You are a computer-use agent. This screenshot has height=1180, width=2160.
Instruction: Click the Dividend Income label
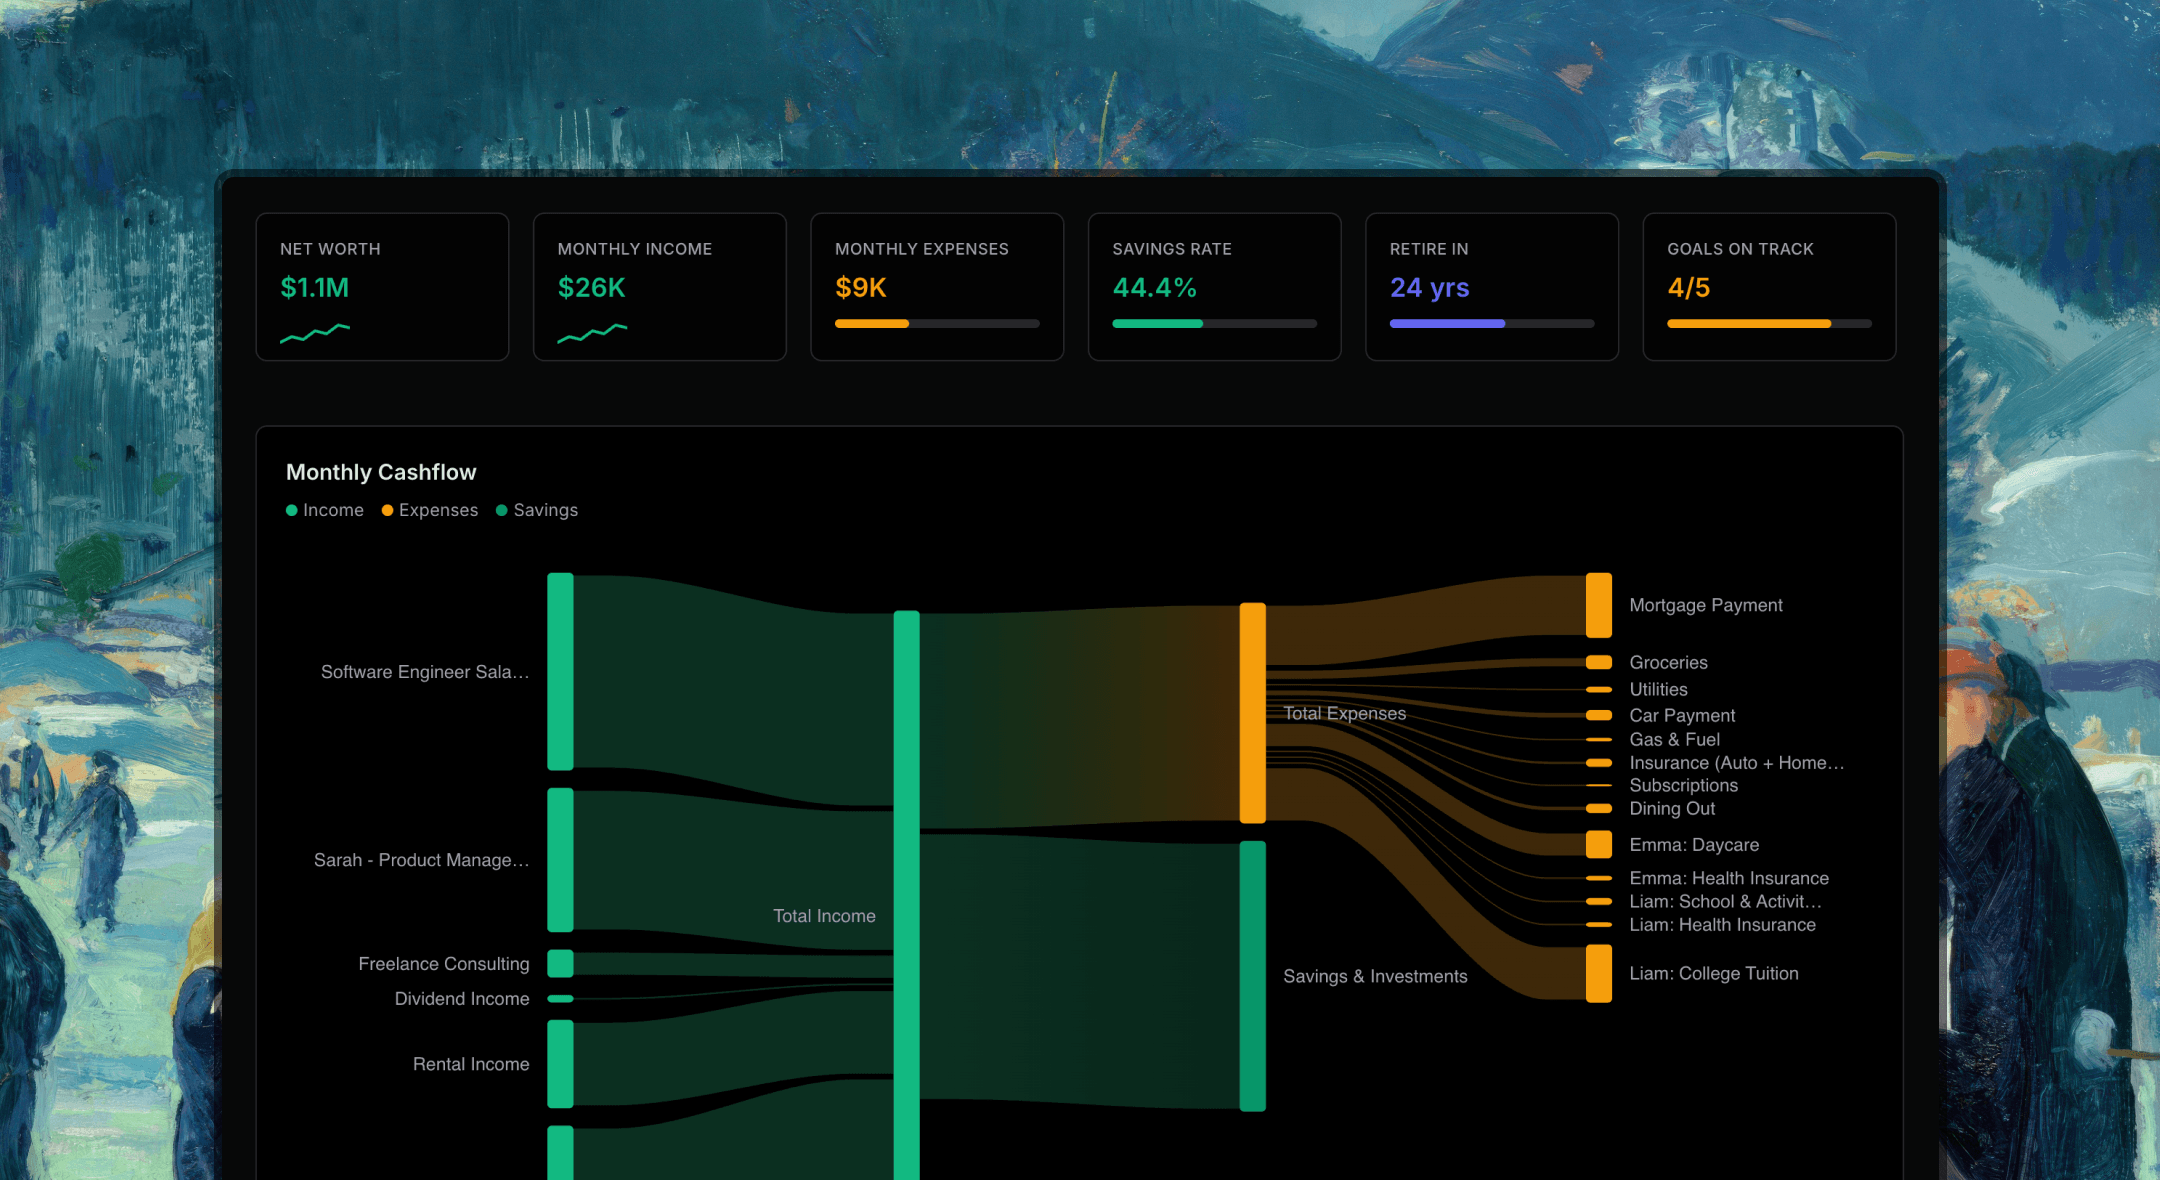point(462,999)
